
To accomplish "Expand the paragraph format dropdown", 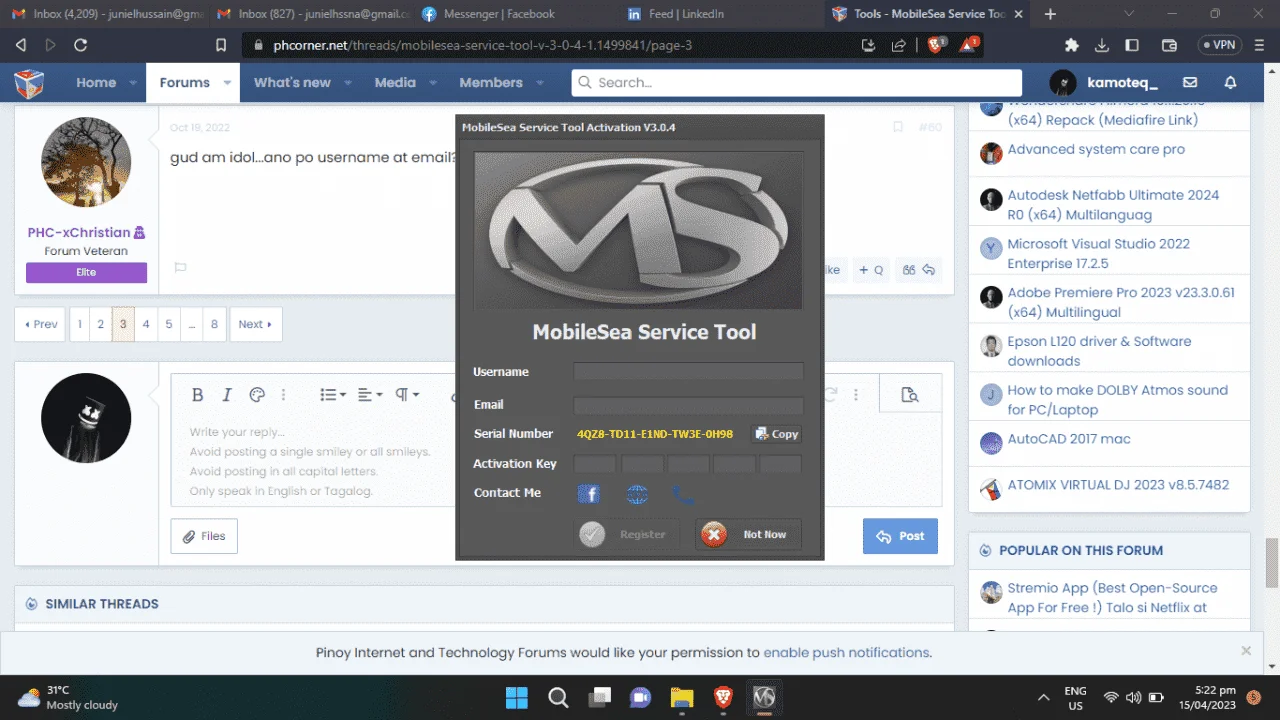I will [x=407, y=395].
